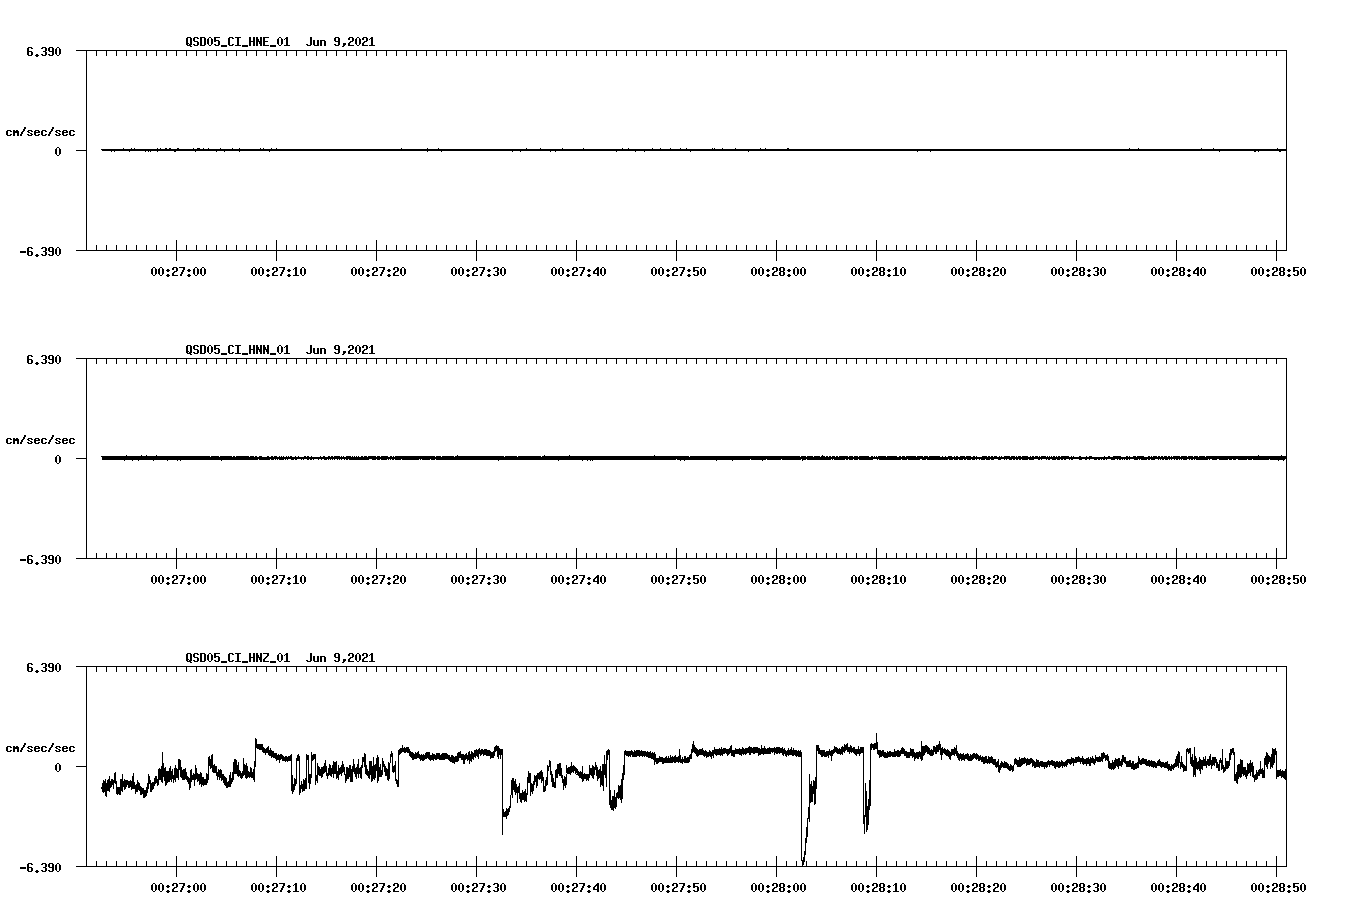Click the -6.390 lower limit of HNZ plot
Viewport: 1358px width, 924px height.
pyautogui.click(x=41, y=867)
